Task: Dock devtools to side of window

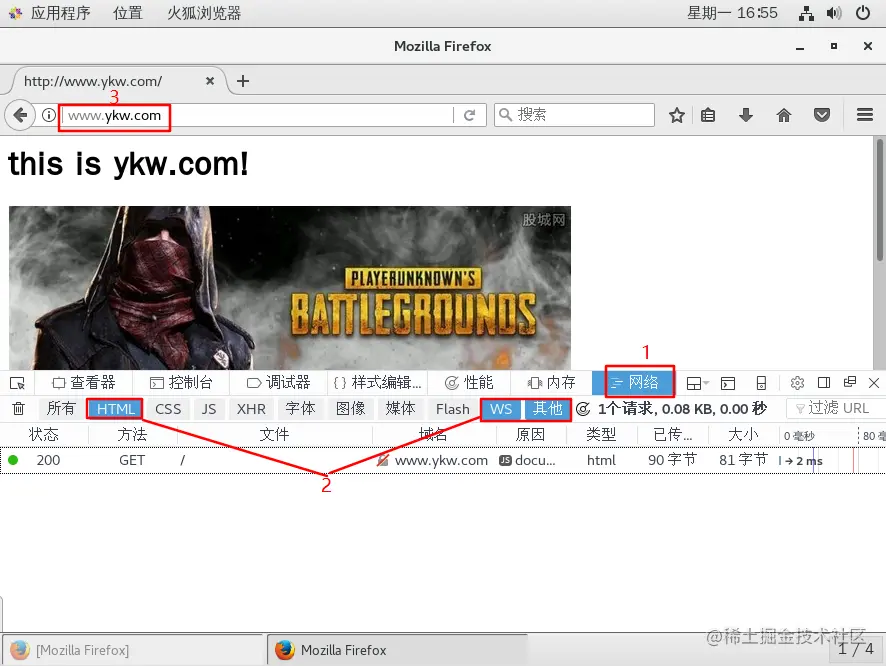Action: coord(824,383)
